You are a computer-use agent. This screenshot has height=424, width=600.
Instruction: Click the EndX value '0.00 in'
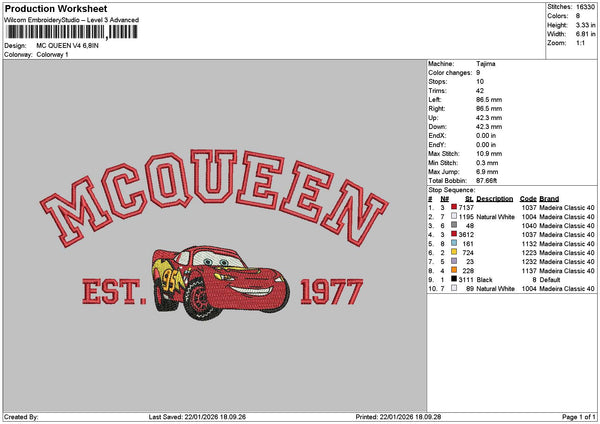(x=486, y=136)
